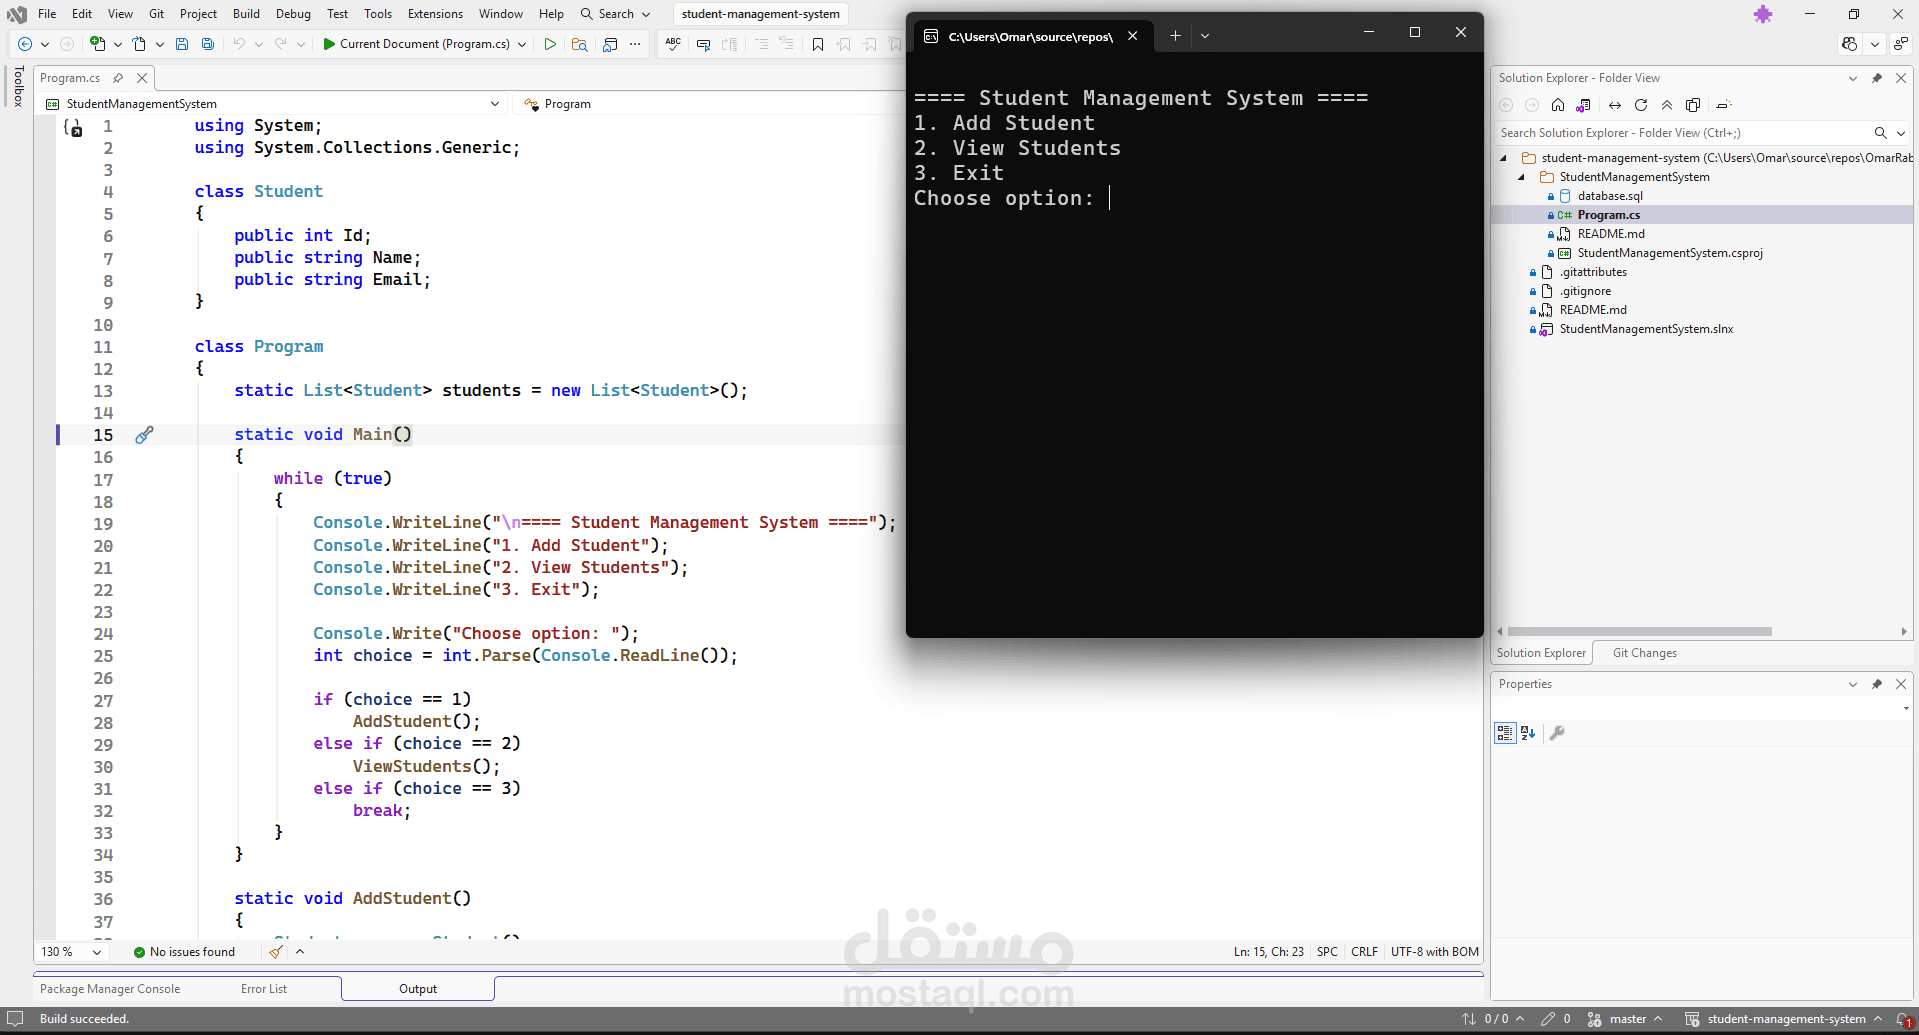This screenshot has height=1035, width=1919.
Task: Click the spell checker ABC icon
Action: (x=673, y=44)
